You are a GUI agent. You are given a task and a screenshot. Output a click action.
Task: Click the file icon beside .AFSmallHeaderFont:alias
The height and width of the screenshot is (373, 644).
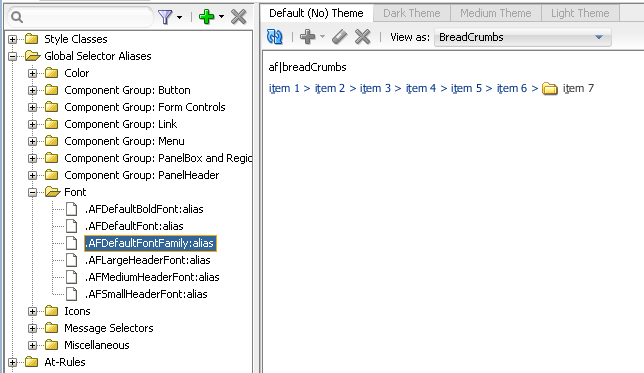(71, 294)
